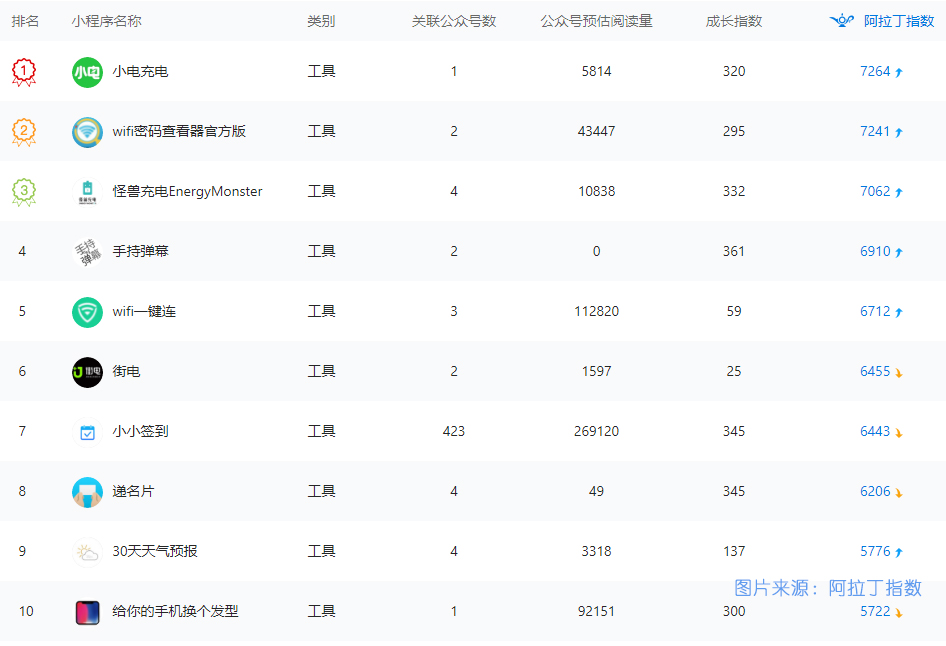Click the down arrow beside index 6455

coord(899,373)
